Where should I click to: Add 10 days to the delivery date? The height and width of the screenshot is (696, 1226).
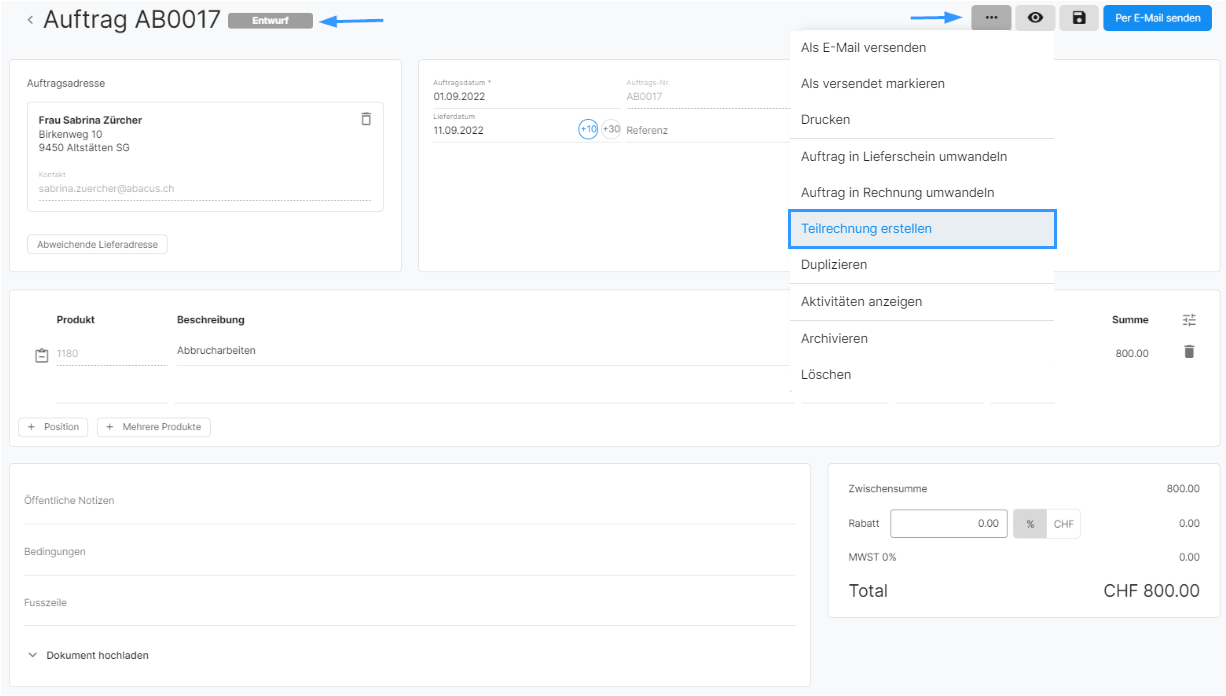coord(588,129)
